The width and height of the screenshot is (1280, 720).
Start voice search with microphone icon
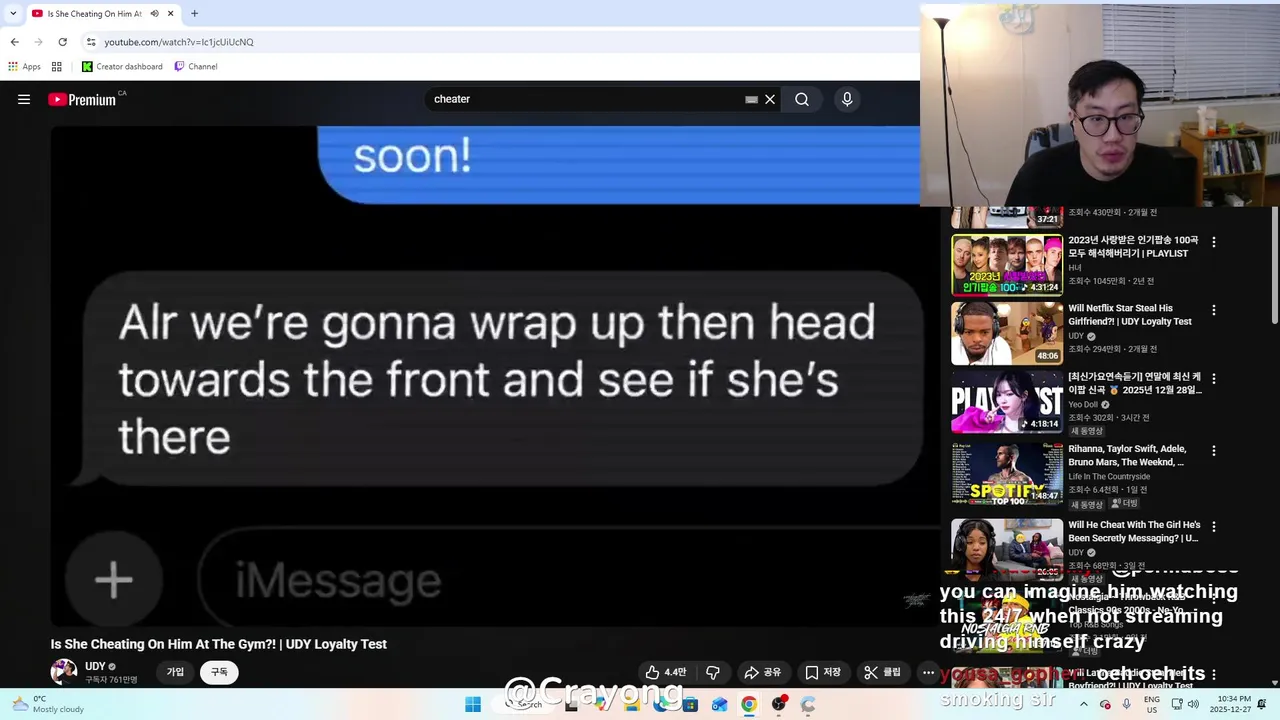click(x=847, y=99)
